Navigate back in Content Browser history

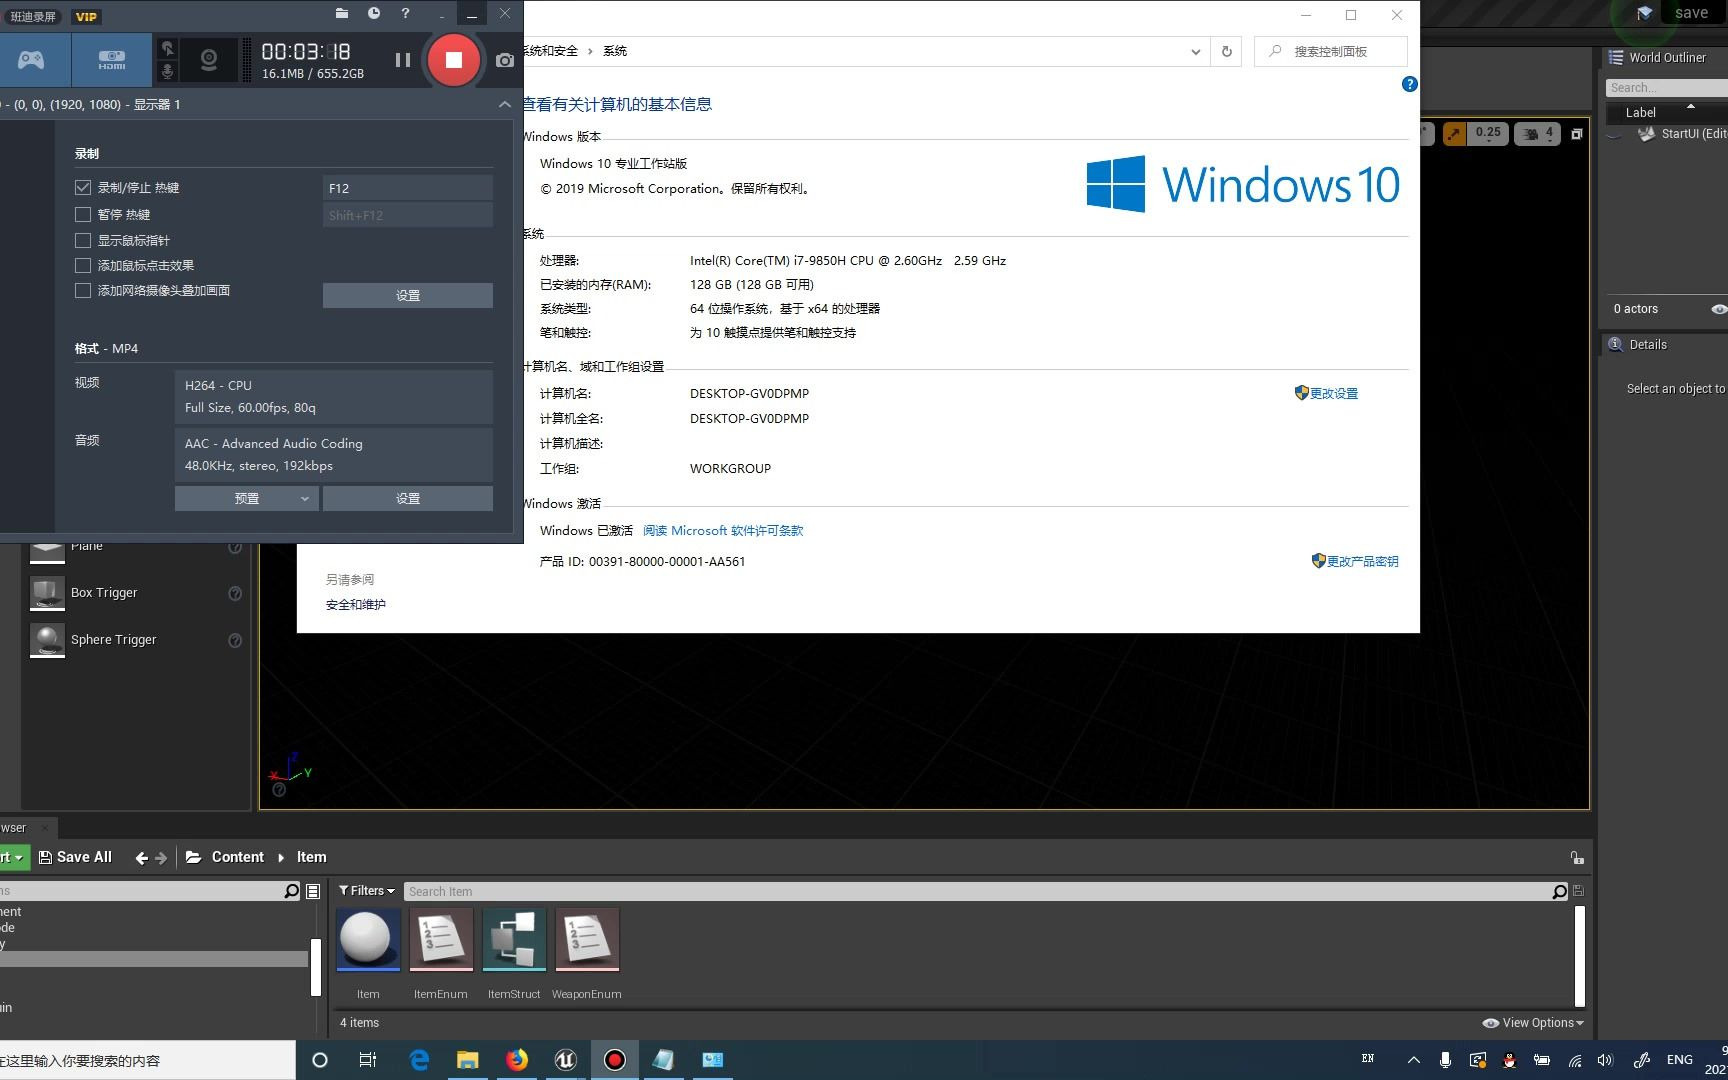(141, 858)
